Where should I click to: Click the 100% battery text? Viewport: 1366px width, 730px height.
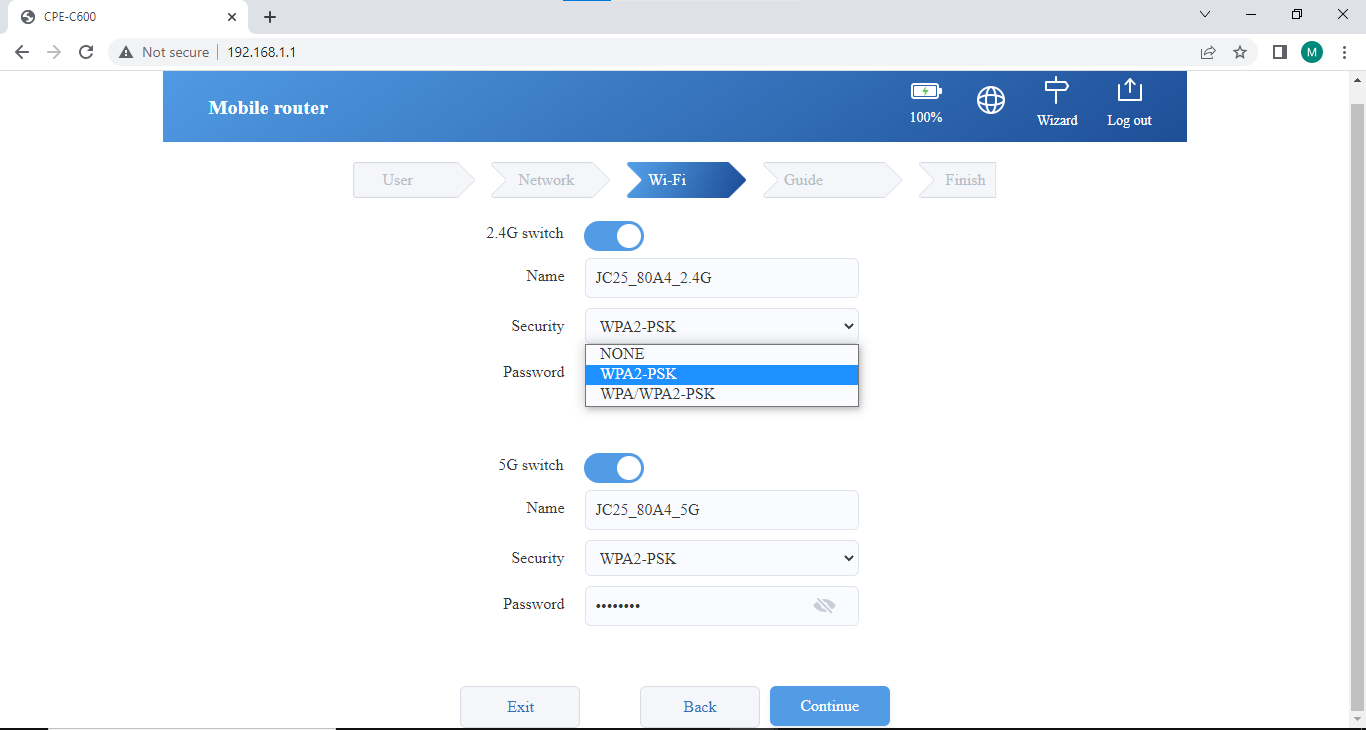pyautogui.click(x=926, y=117)
